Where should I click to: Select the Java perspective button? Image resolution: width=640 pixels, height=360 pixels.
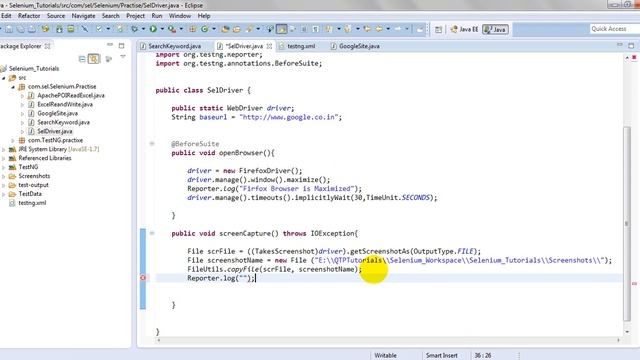[496, 29]
